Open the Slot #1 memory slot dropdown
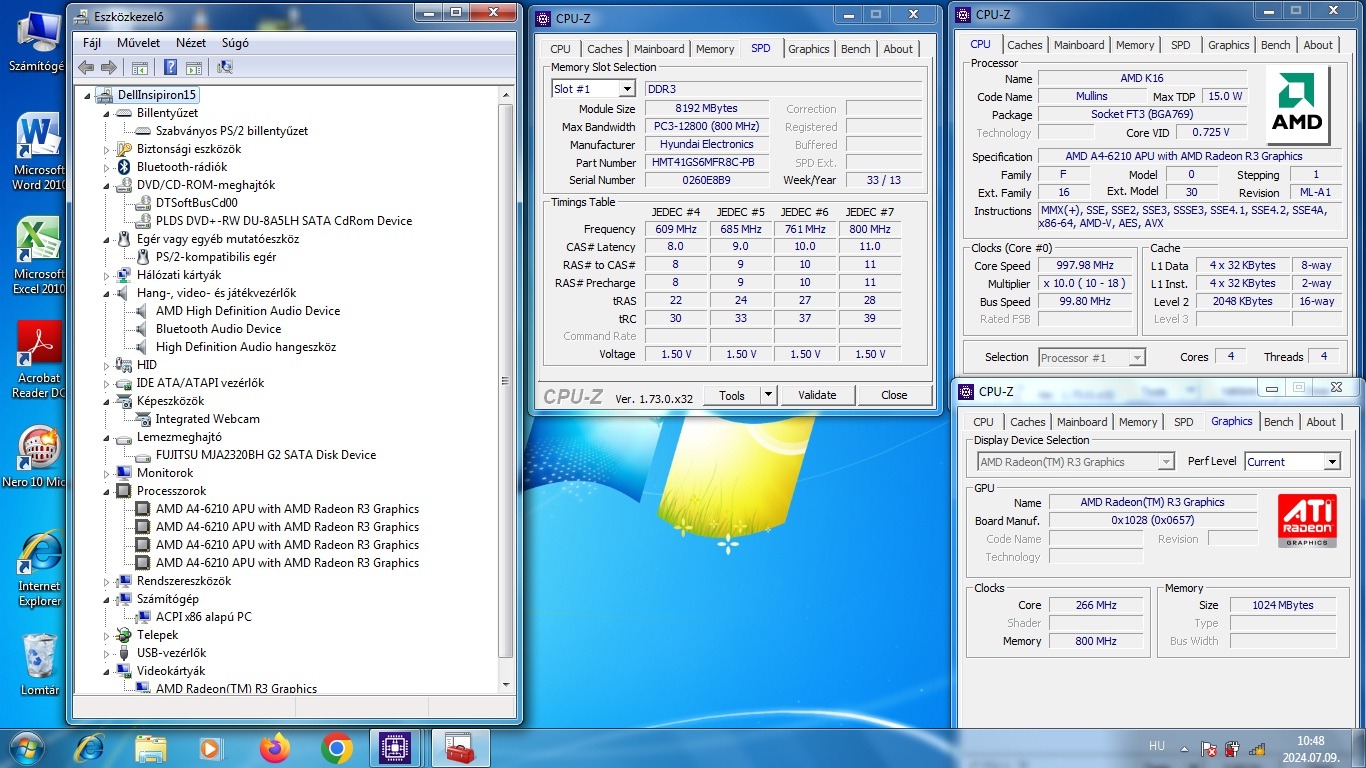Screen dimensions: 1366x768 click(626, 89)
